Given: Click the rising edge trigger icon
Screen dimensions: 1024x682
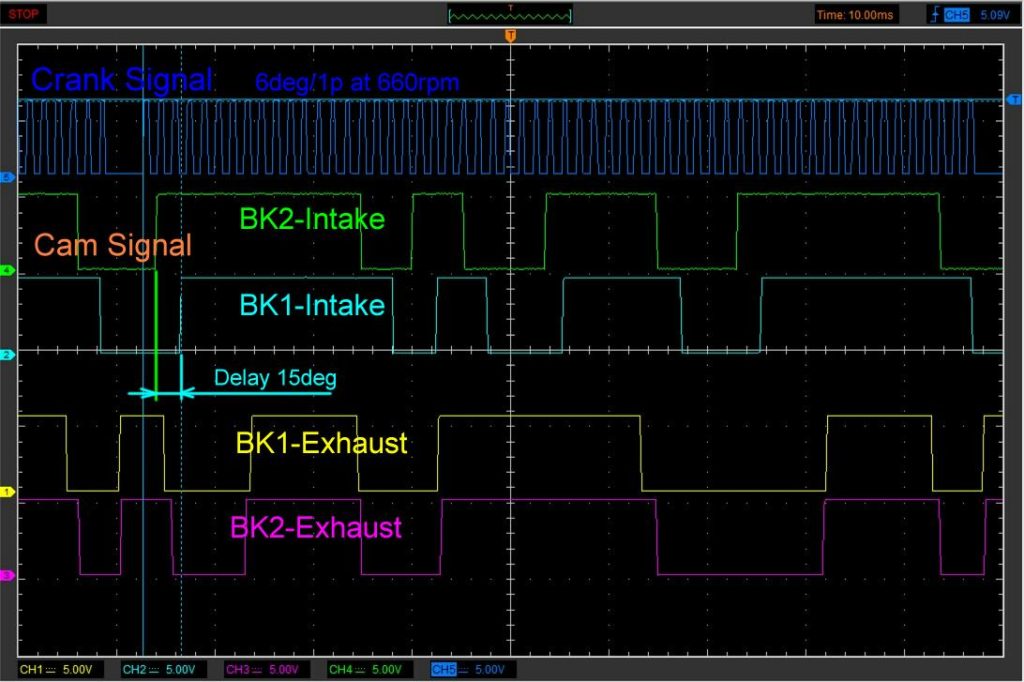Looking at the screenshot, I should (x=934, y=15).
